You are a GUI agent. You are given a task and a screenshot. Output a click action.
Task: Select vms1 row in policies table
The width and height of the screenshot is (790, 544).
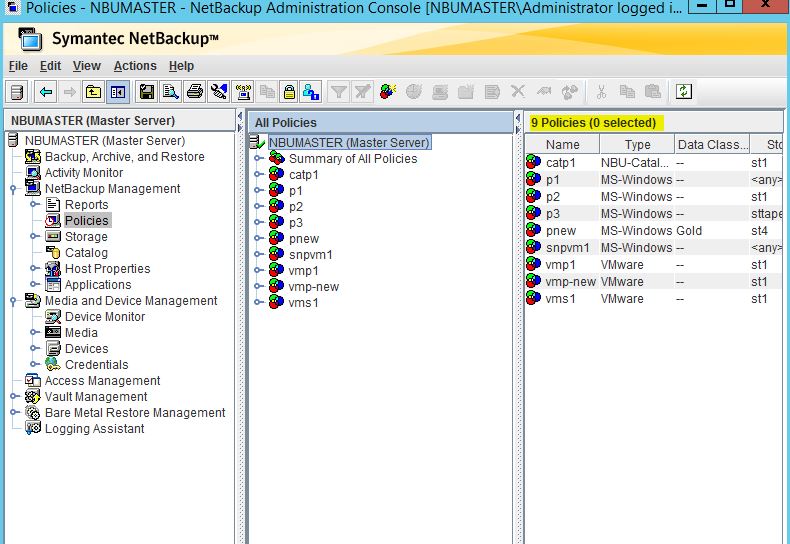(x=653, y=299)
